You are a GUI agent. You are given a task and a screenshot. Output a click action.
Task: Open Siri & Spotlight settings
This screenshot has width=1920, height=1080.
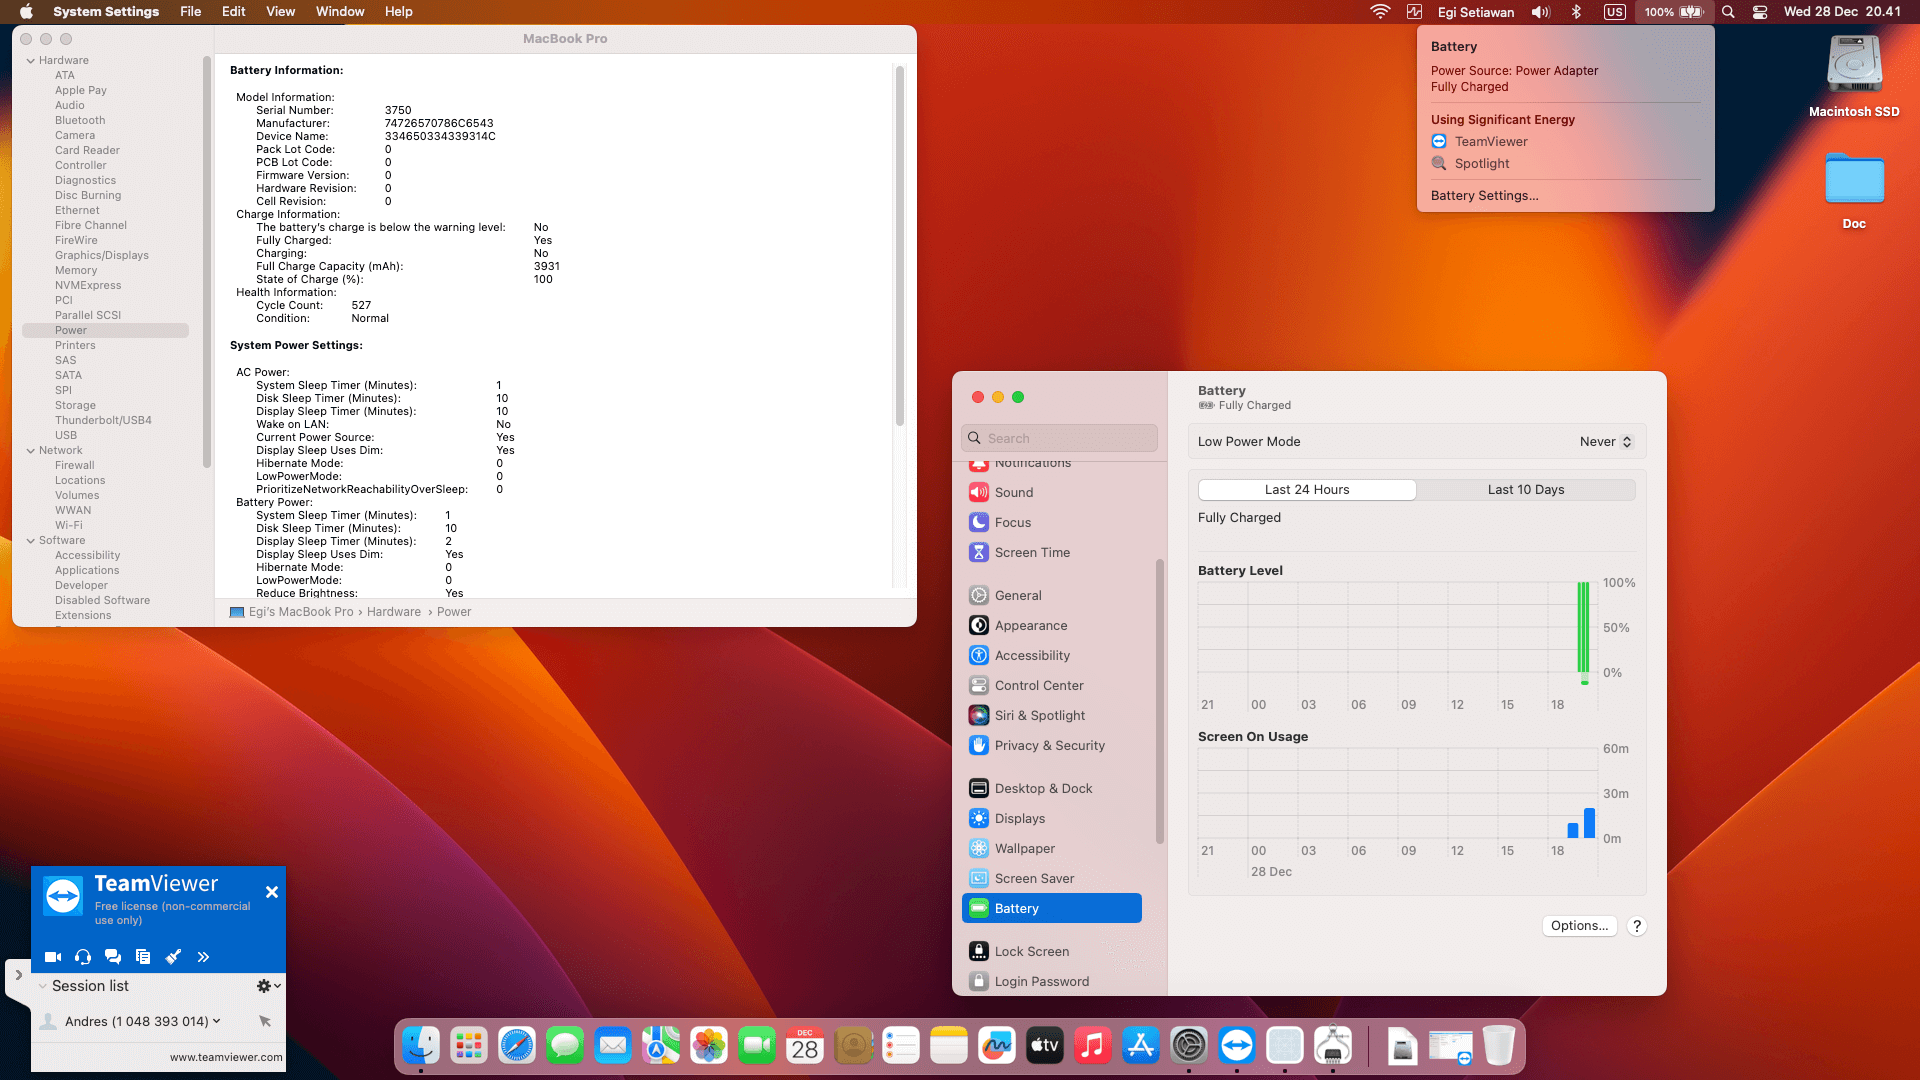pyautogui.click(x=1040, y=715)
